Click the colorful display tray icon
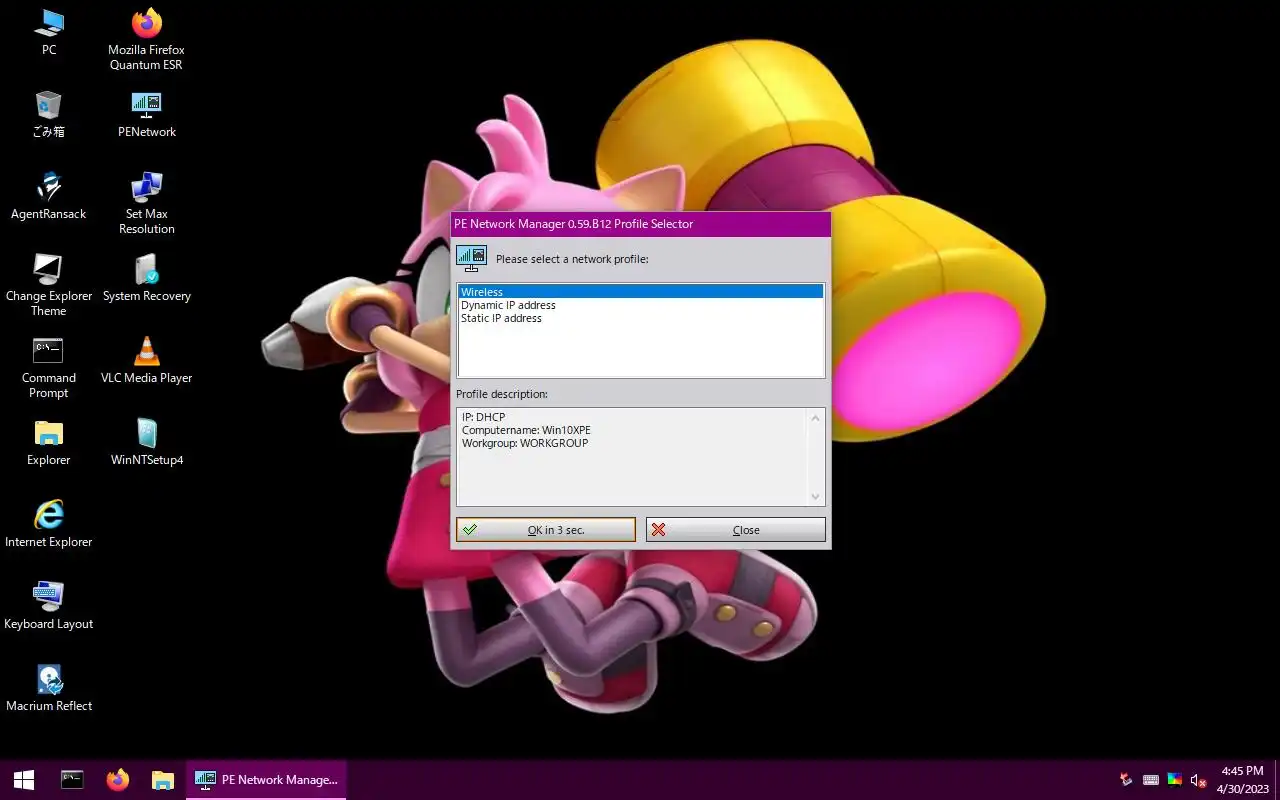 (1175, 780)
